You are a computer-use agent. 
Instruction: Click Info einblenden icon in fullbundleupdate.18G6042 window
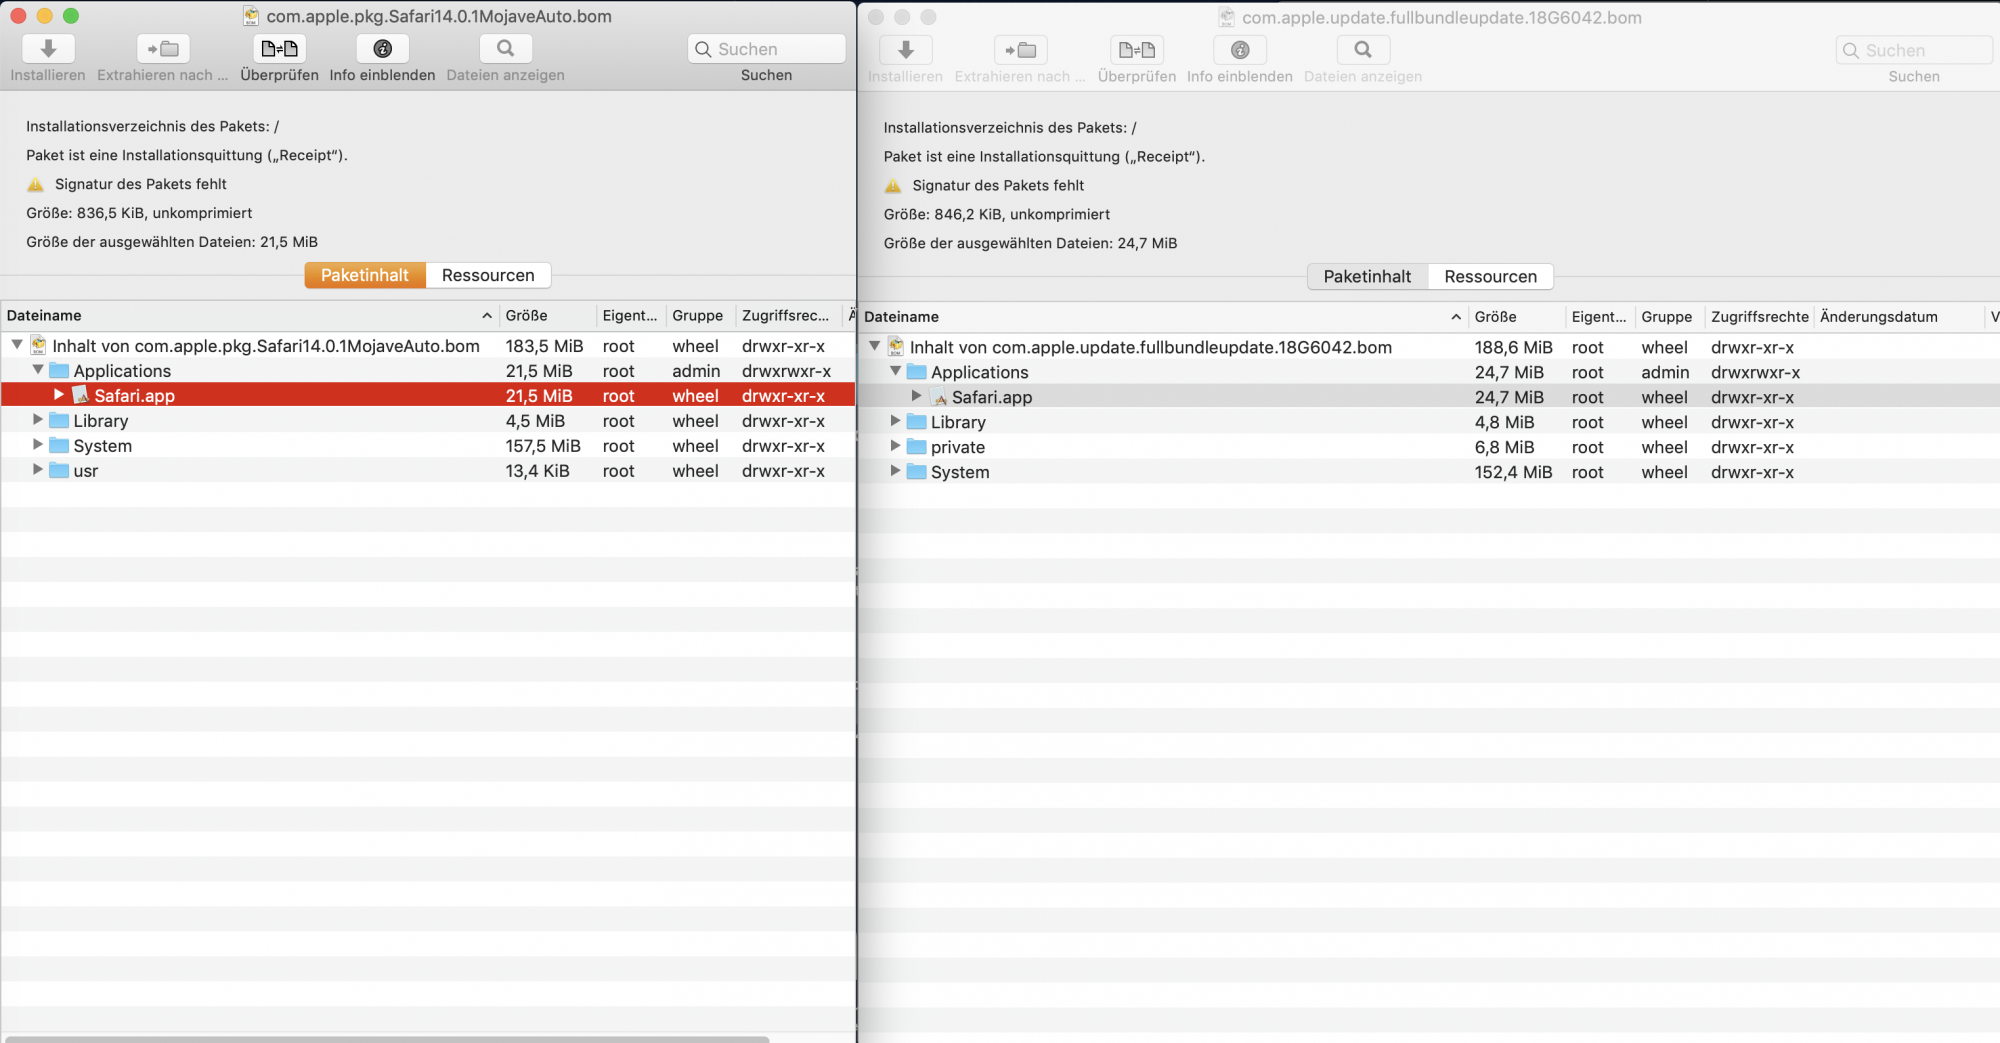coord(1240,49)
